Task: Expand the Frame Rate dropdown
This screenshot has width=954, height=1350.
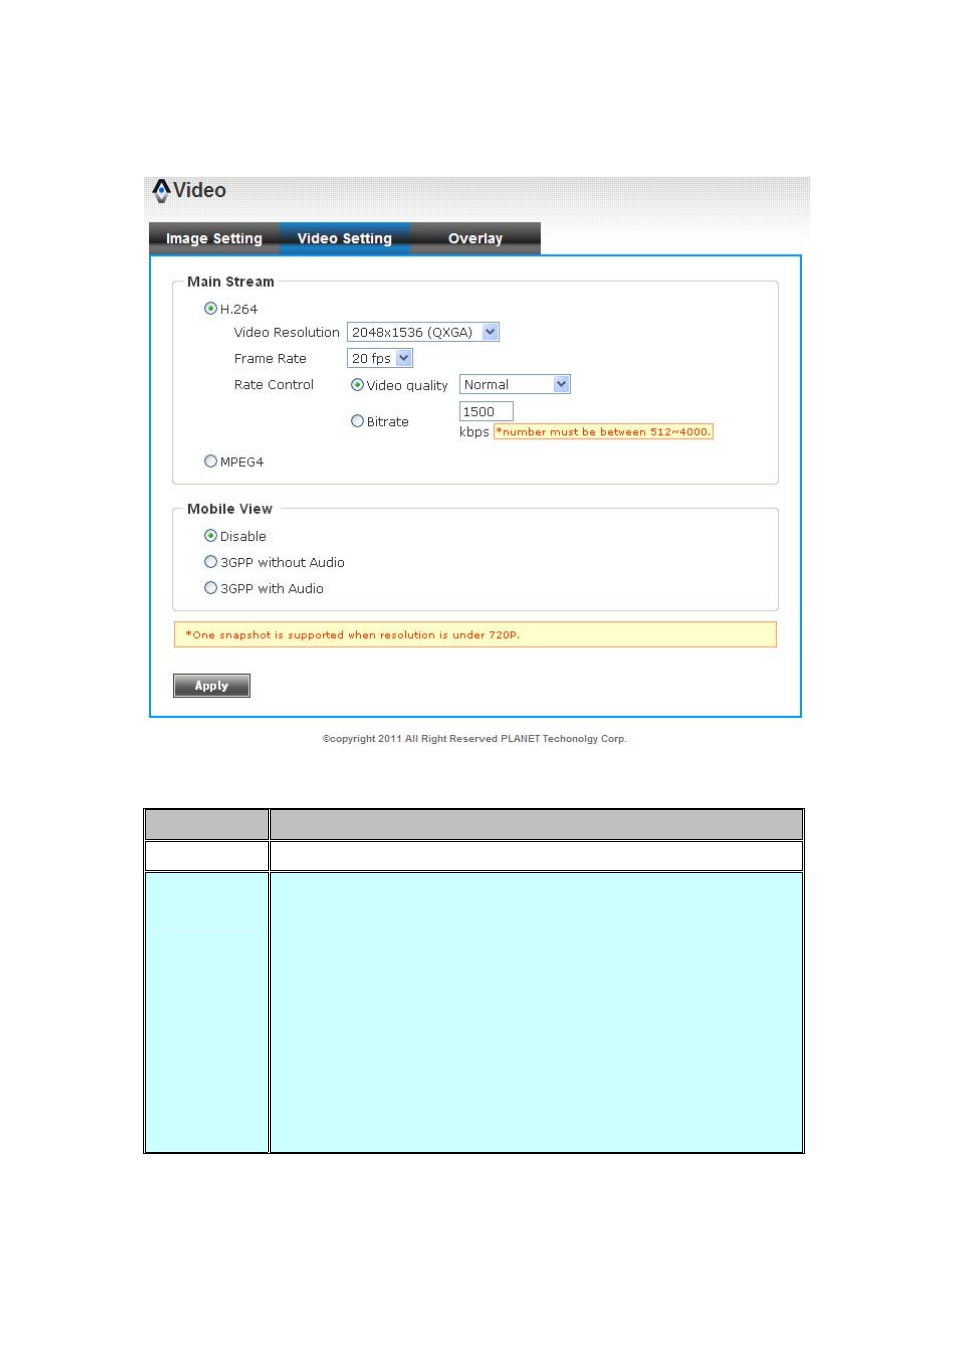Action: click(x=379, y=358)
